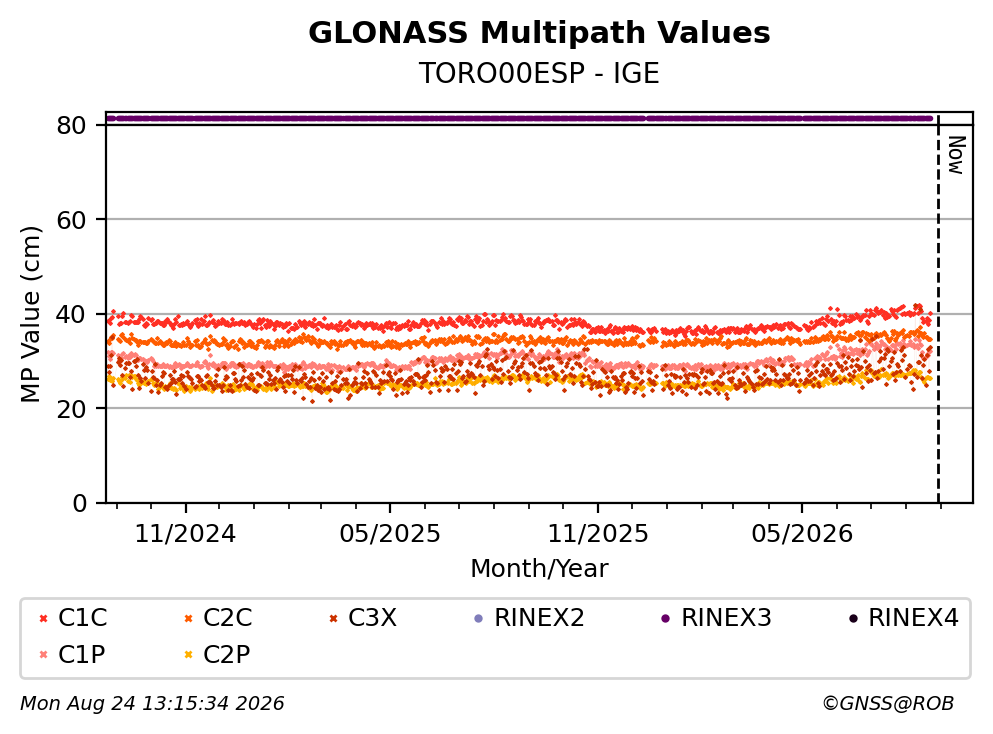Viewport: 993px width, 734px height.
Task: Click the 05/2026 tick label
Action: [802, 534]
